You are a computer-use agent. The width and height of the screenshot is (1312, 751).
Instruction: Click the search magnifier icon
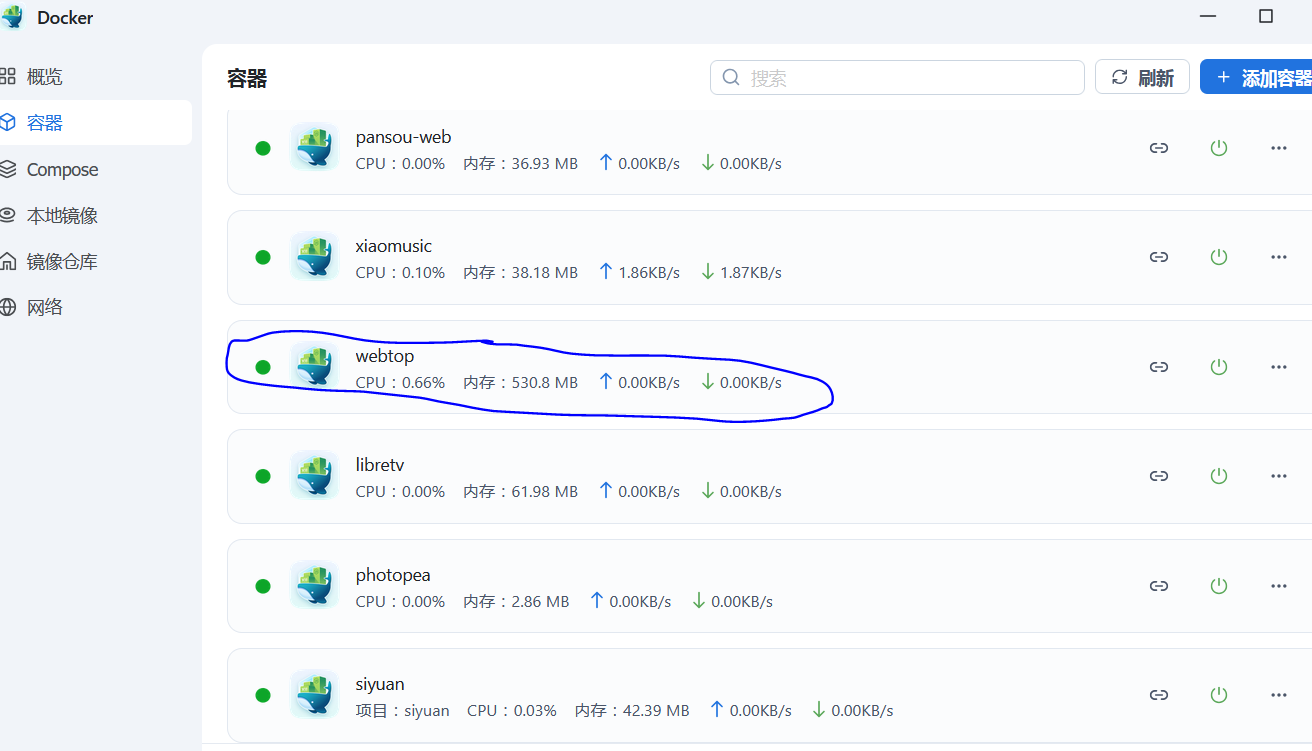[731, 77]
